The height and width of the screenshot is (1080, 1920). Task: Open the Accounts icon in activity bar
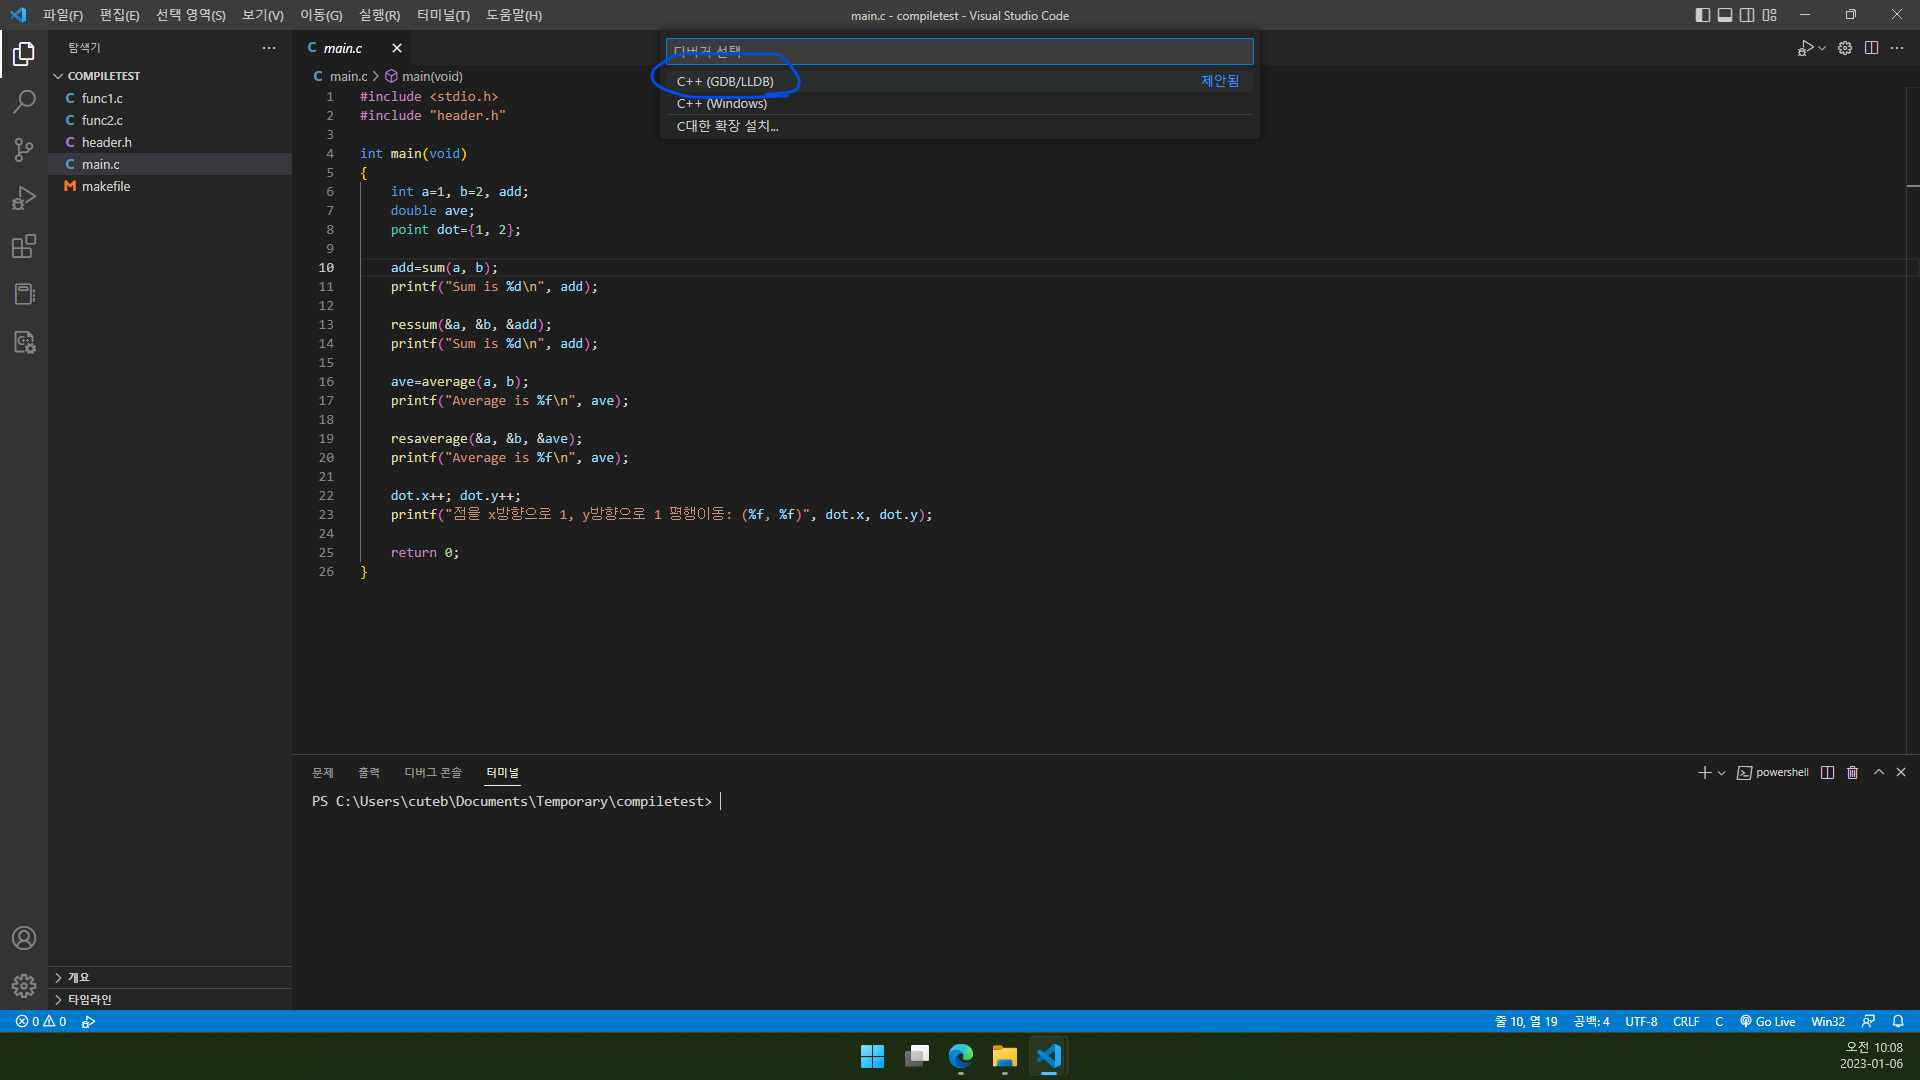coord(24,938)
